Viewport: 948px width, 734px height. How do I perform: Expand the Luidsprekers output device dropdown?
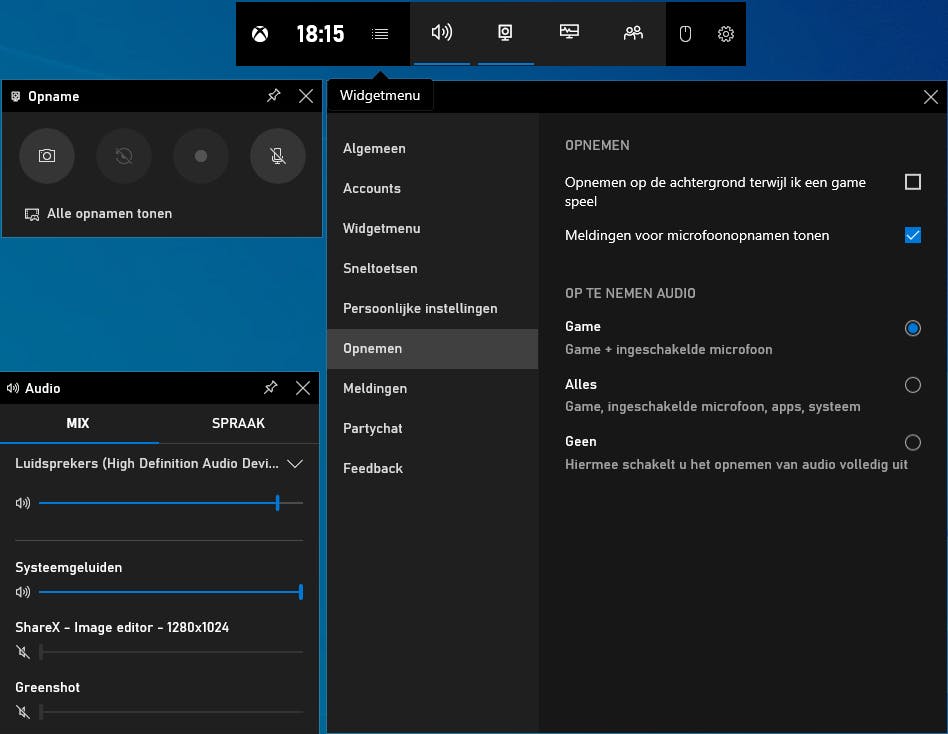[295, 464]
